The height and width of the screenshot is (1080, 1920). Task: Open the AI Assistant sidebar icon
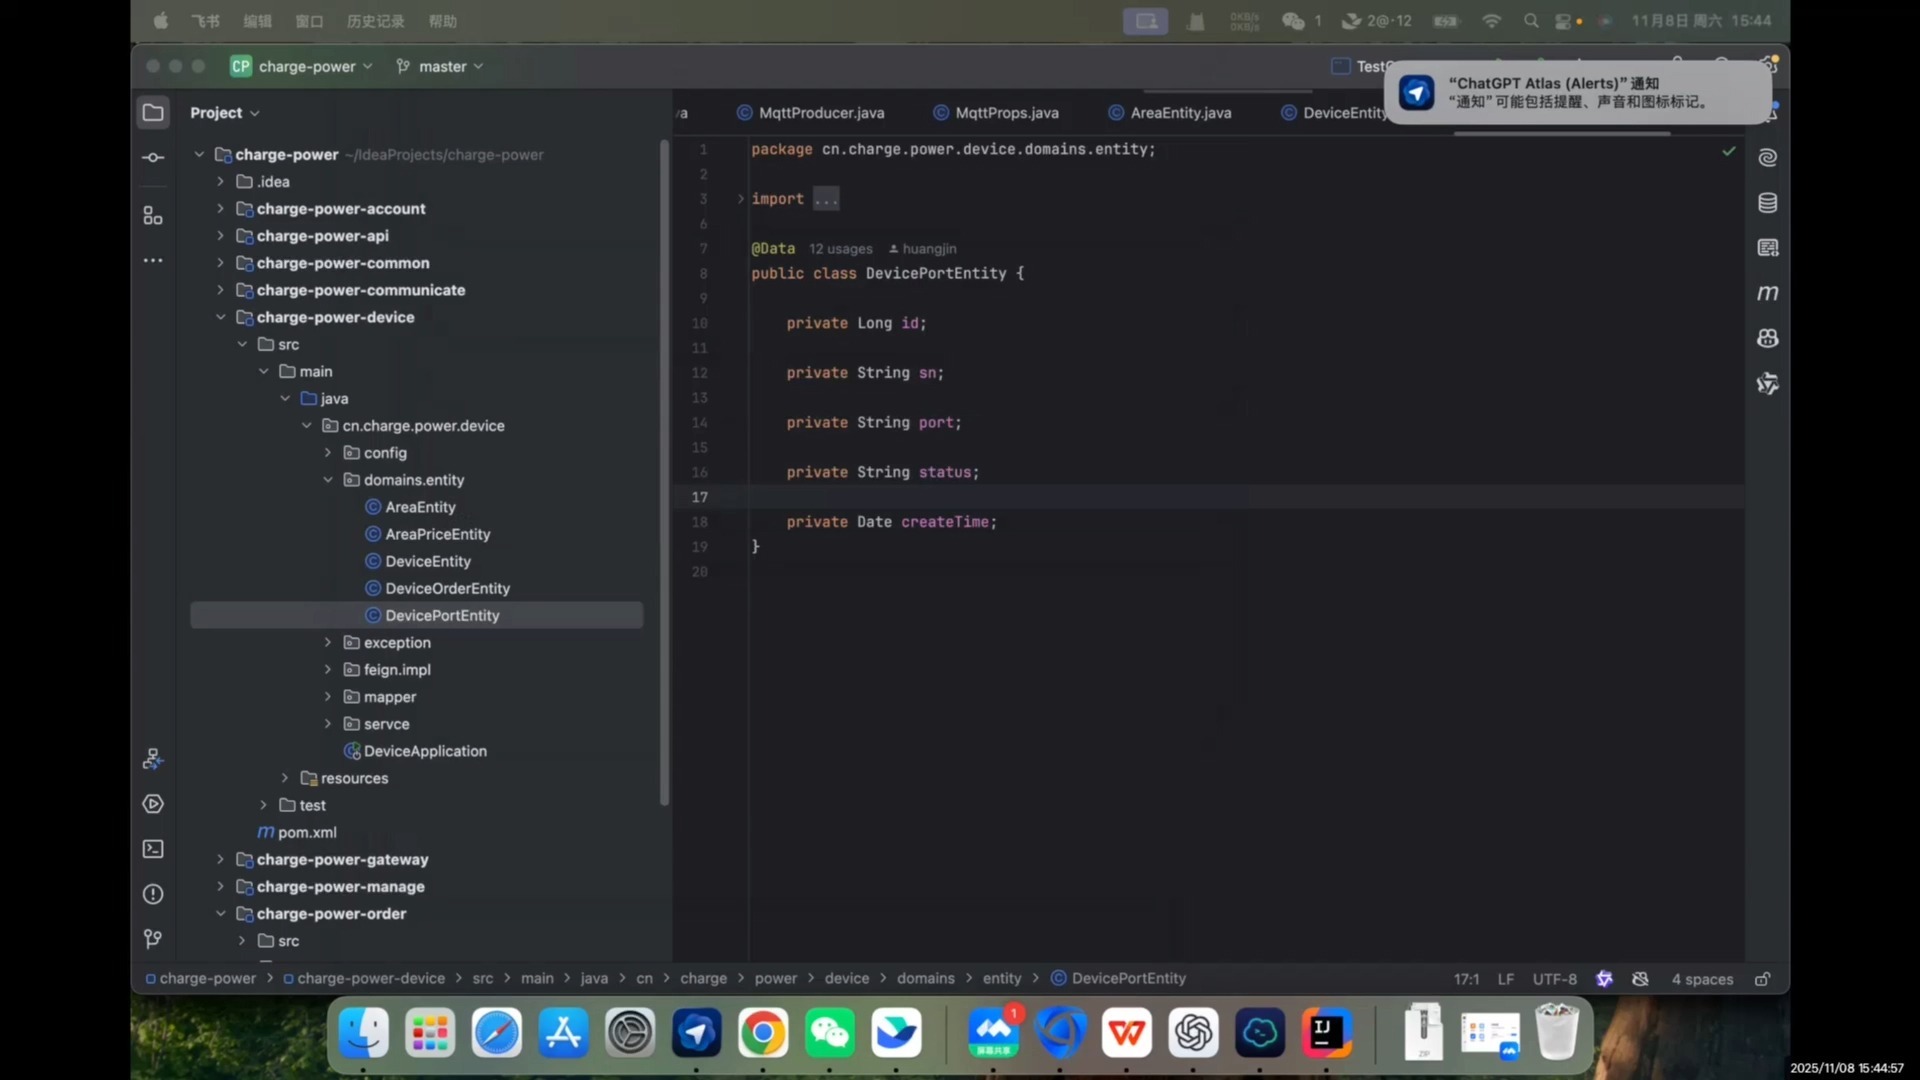tap(1767, 158)
